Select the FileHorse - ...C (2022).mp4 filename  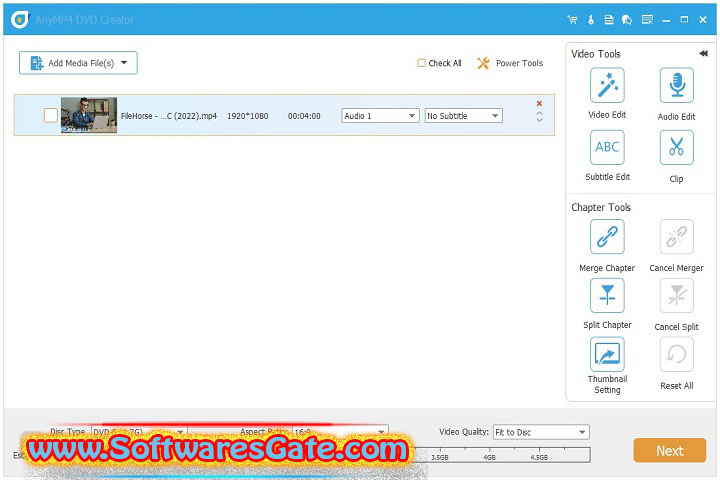point(169,116)
